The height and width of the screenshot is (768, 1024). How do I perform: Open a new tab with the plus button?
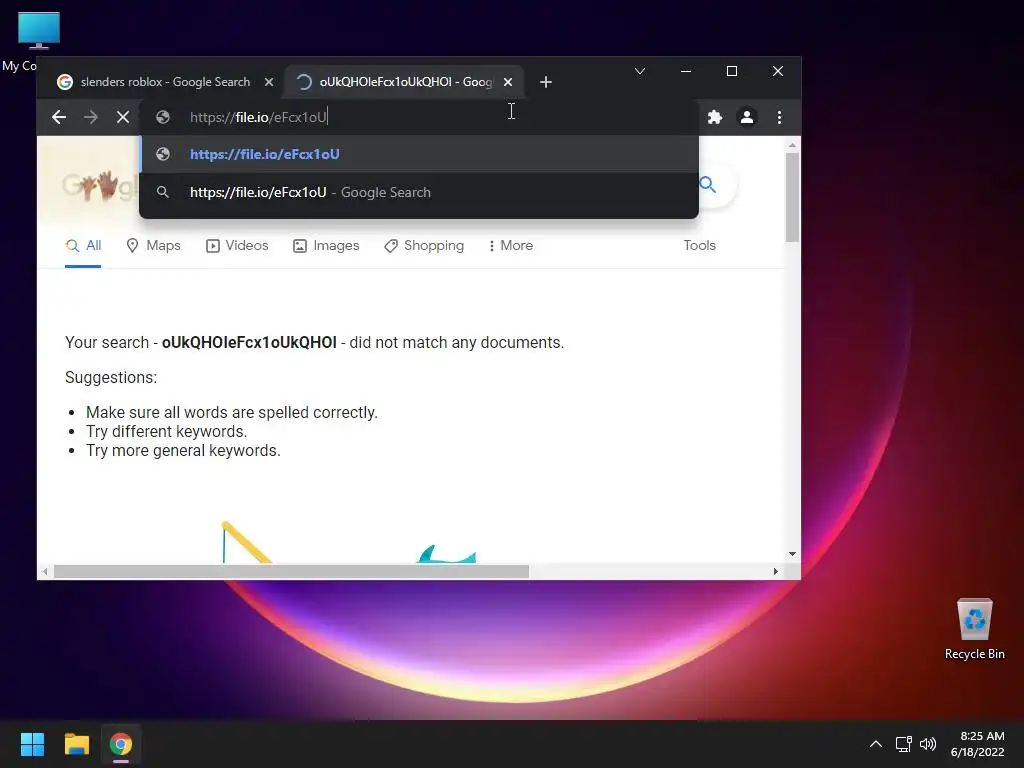pos(546,82)
